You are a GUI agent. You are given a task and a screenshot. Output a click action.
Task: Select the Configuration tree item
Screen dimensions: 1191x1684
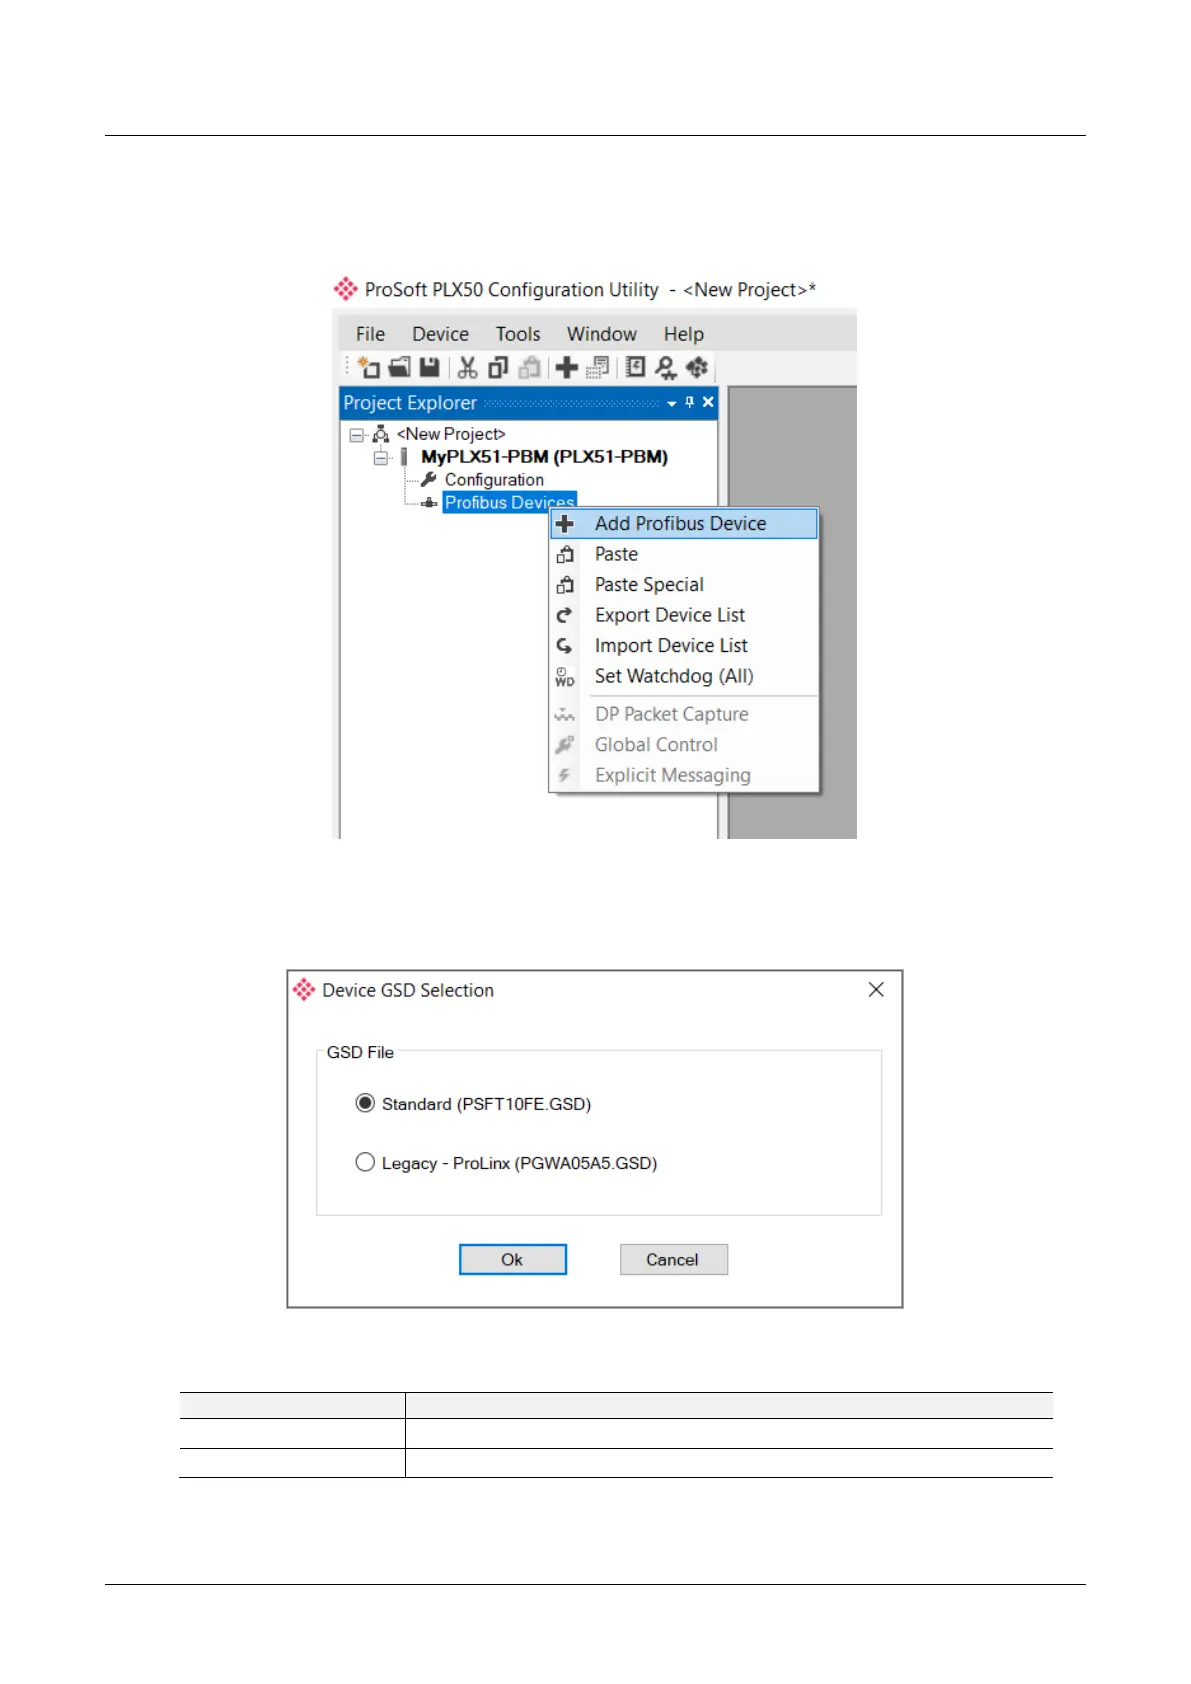(494, 480)
